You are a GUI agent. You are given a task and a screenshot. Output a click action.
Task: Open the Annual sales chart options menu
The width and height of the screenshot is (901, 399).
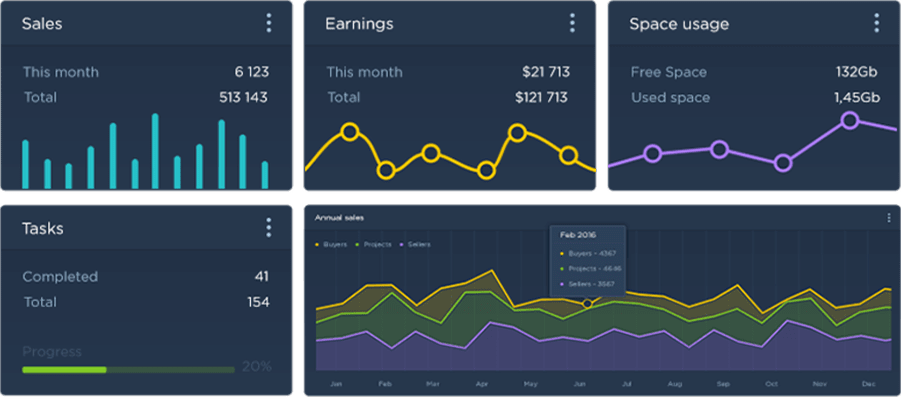[x=889, y=218]
